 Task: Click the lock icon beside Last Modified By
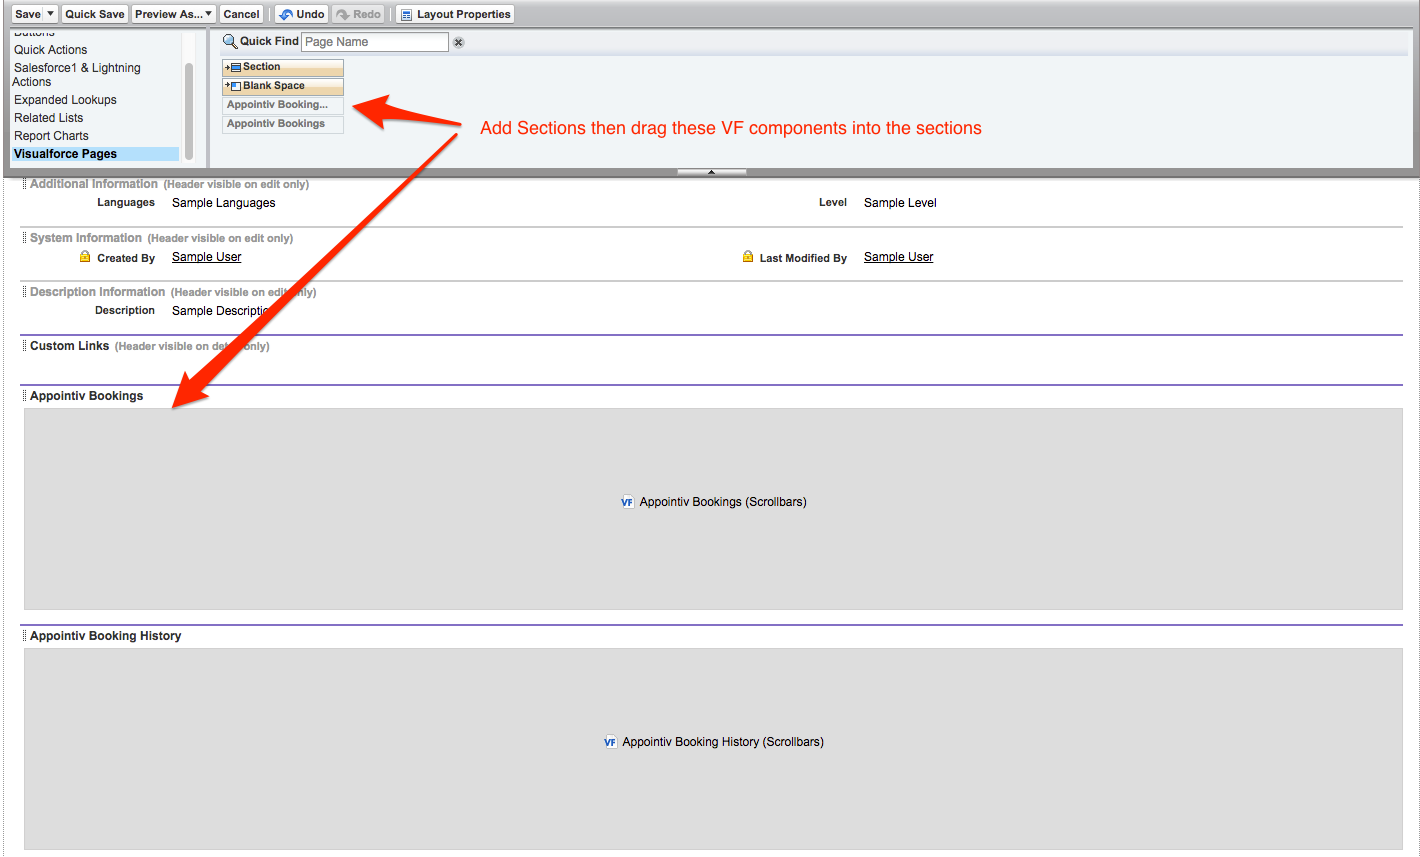click(748, 257)
